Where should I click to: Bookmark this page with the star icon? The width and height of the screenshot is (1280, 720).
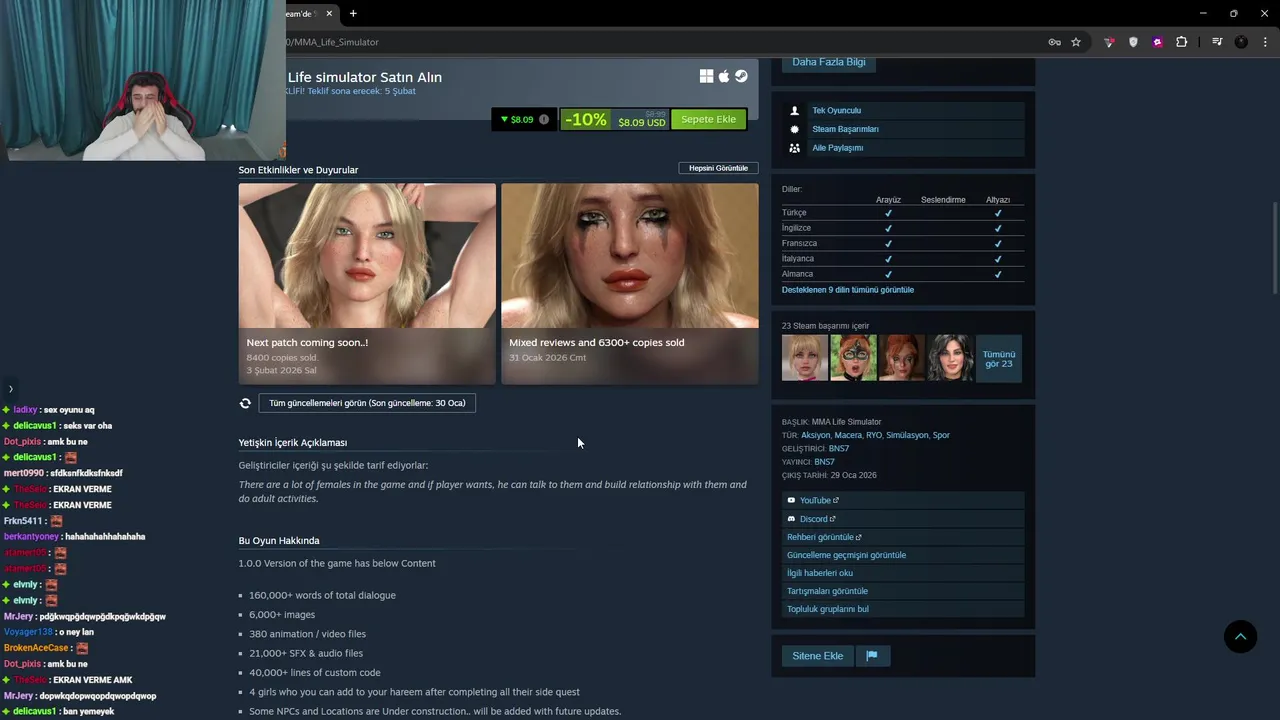coord(1076,42)
